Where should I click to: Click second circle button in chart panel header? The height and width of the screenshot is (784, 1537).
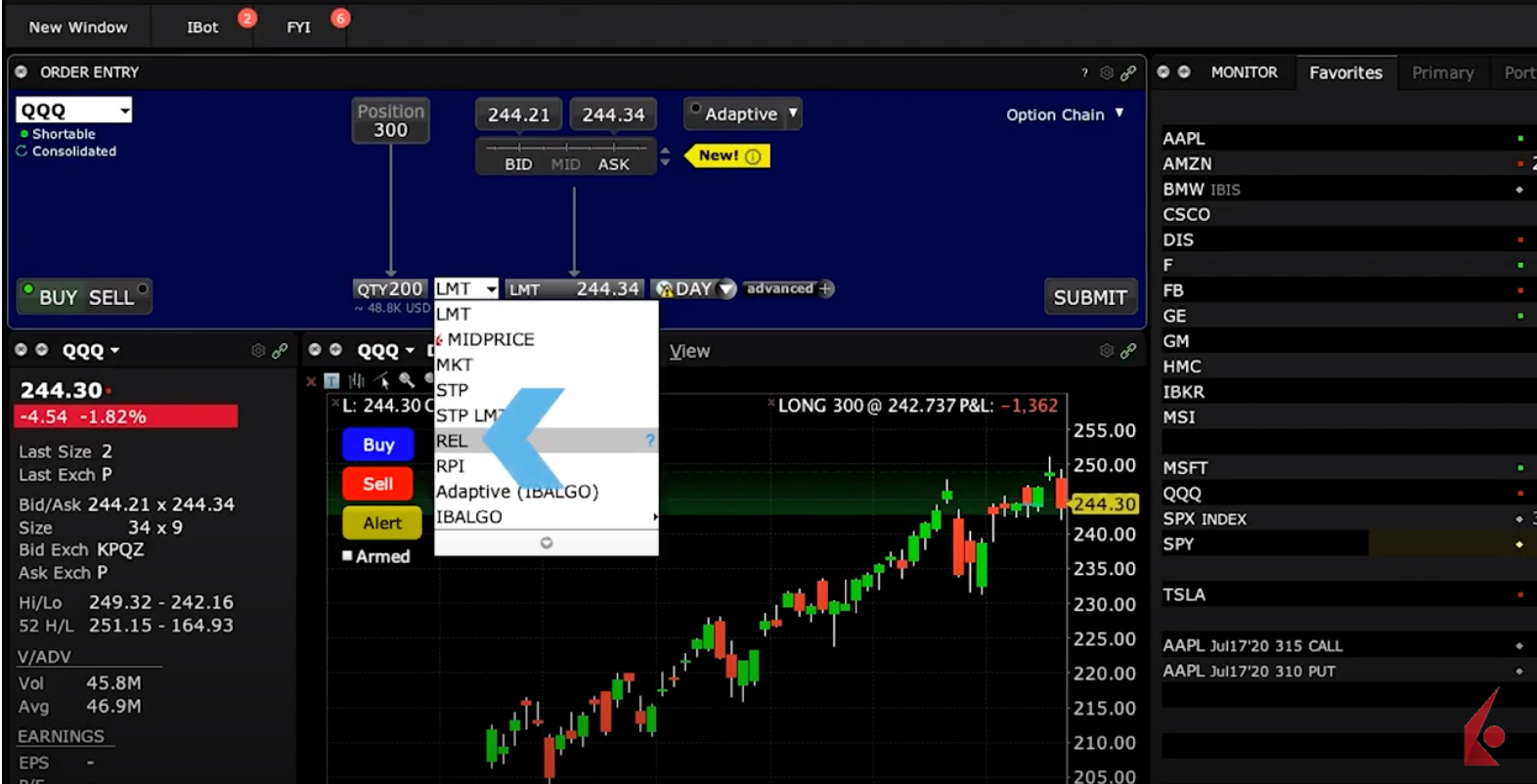[x=336, y=350]
